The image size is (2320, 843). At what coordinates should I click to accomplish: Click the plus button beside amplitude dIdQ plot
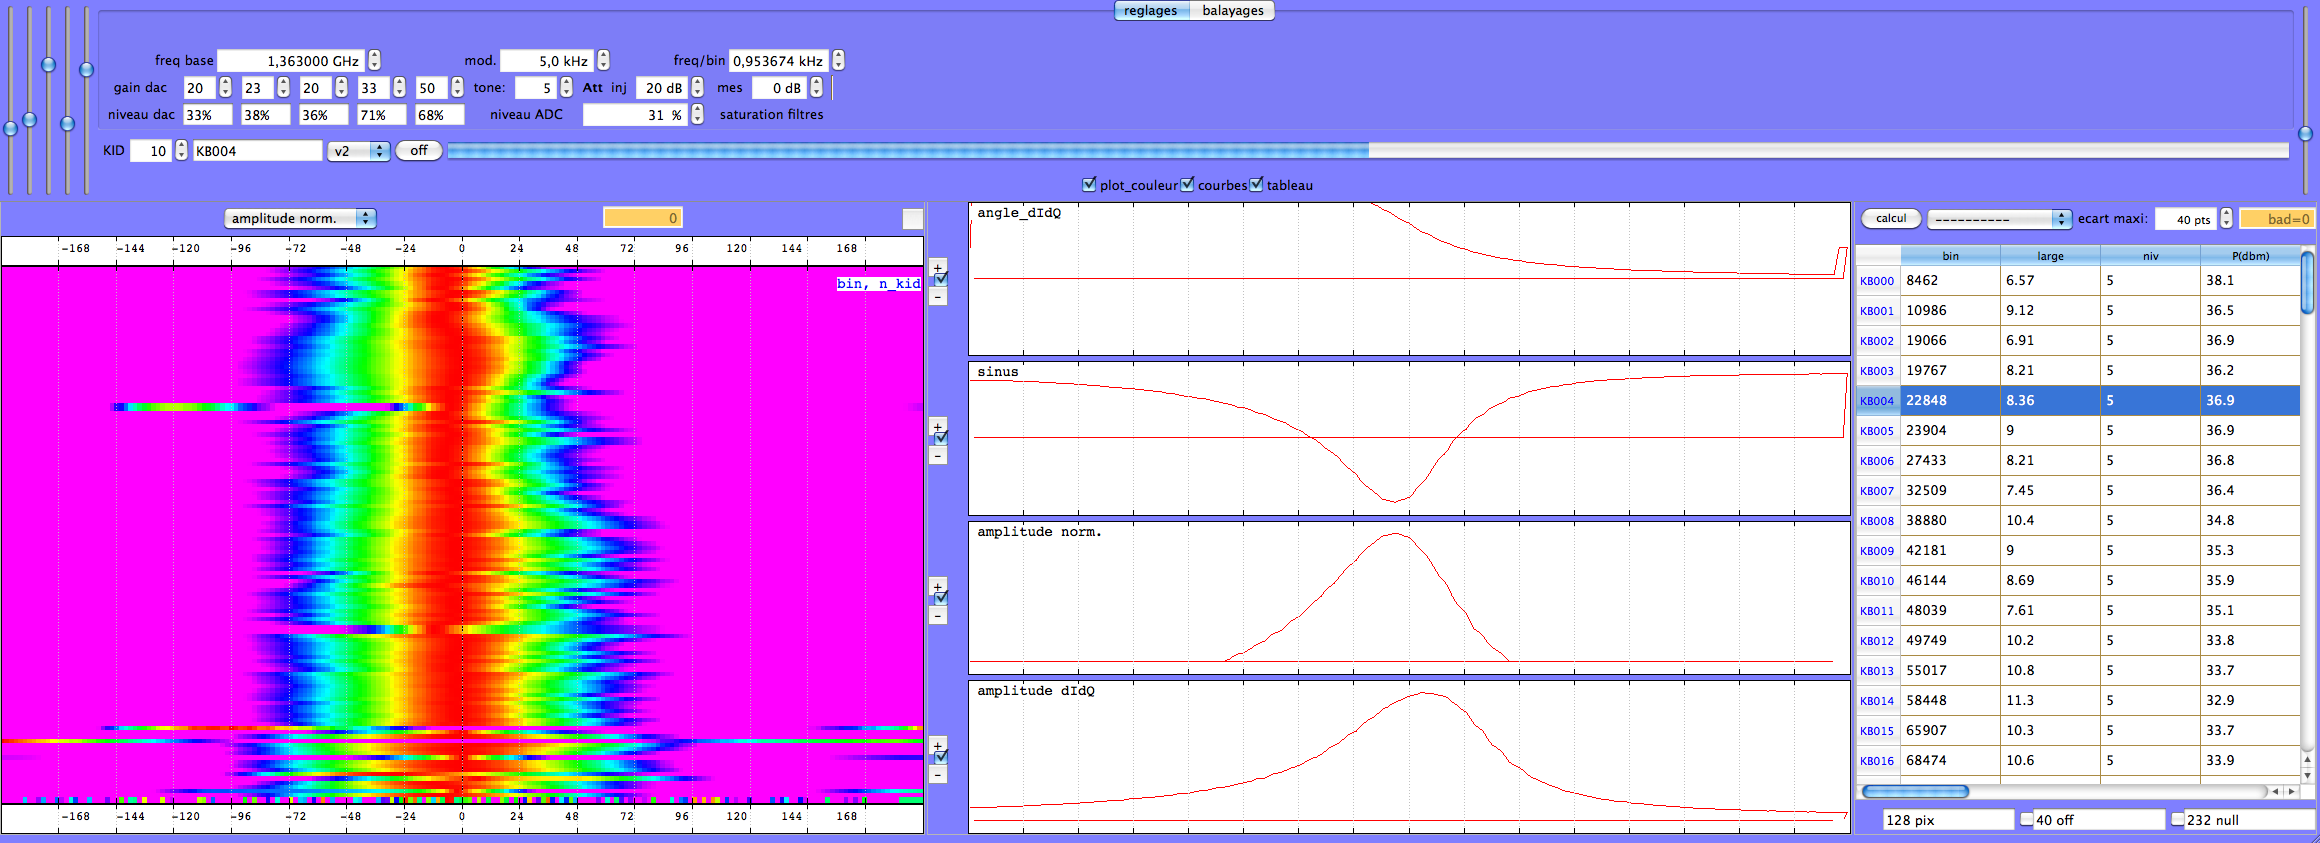(x=938, y=745)
